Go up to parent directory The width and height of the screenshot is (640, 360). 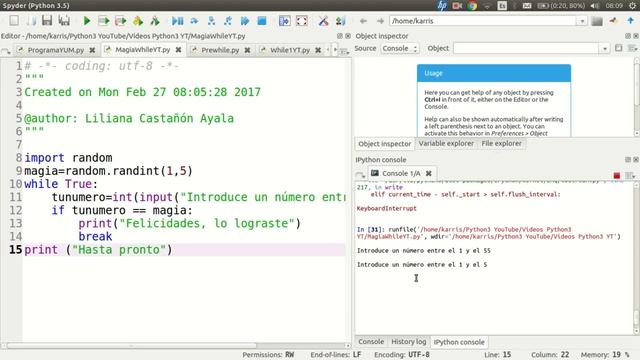point(631,21)
